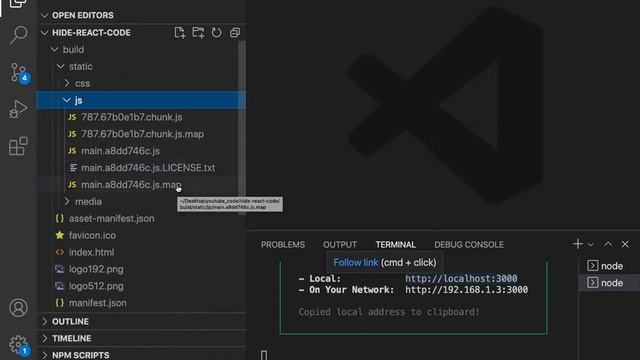Close the bottom panel

625,244
